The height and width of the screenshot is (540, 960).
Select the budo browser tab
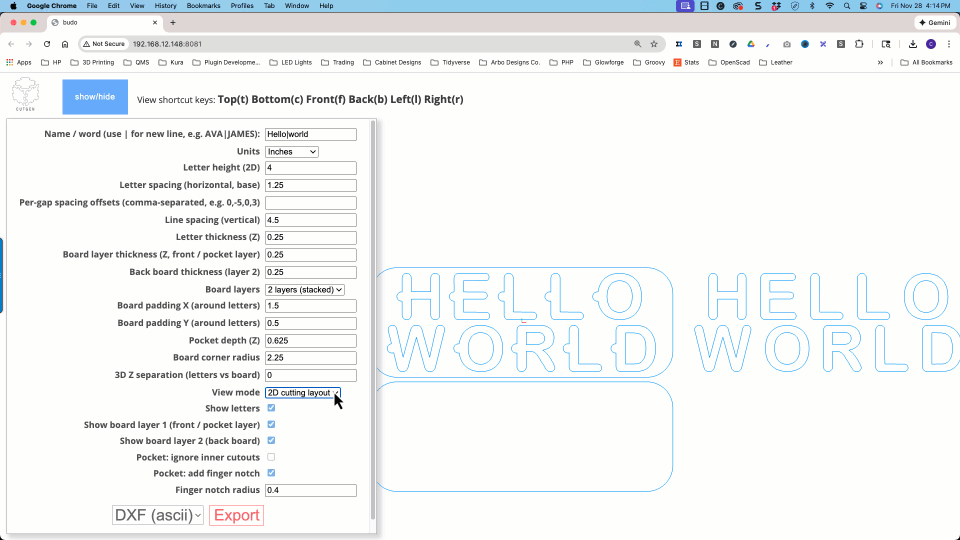click(85, 22)
